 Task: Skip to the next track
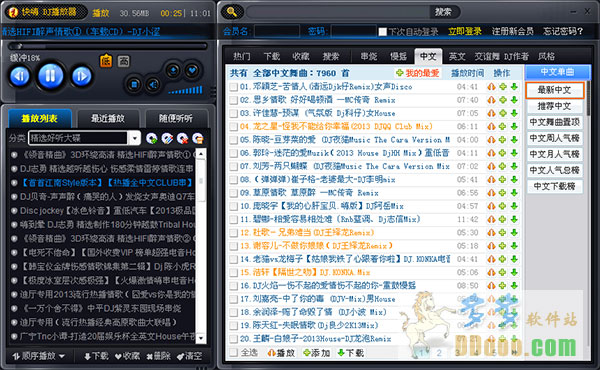point(81,76)
